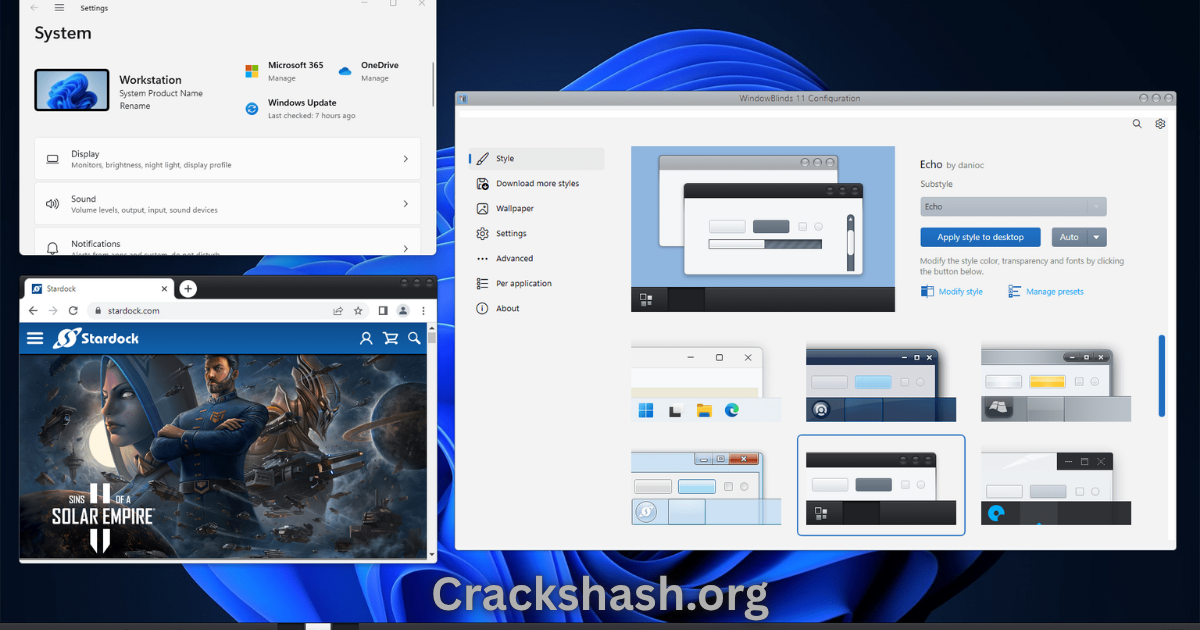Viewport: 1200px width, 630px height.
Task: Apply style to desktop
Action: 980,237
